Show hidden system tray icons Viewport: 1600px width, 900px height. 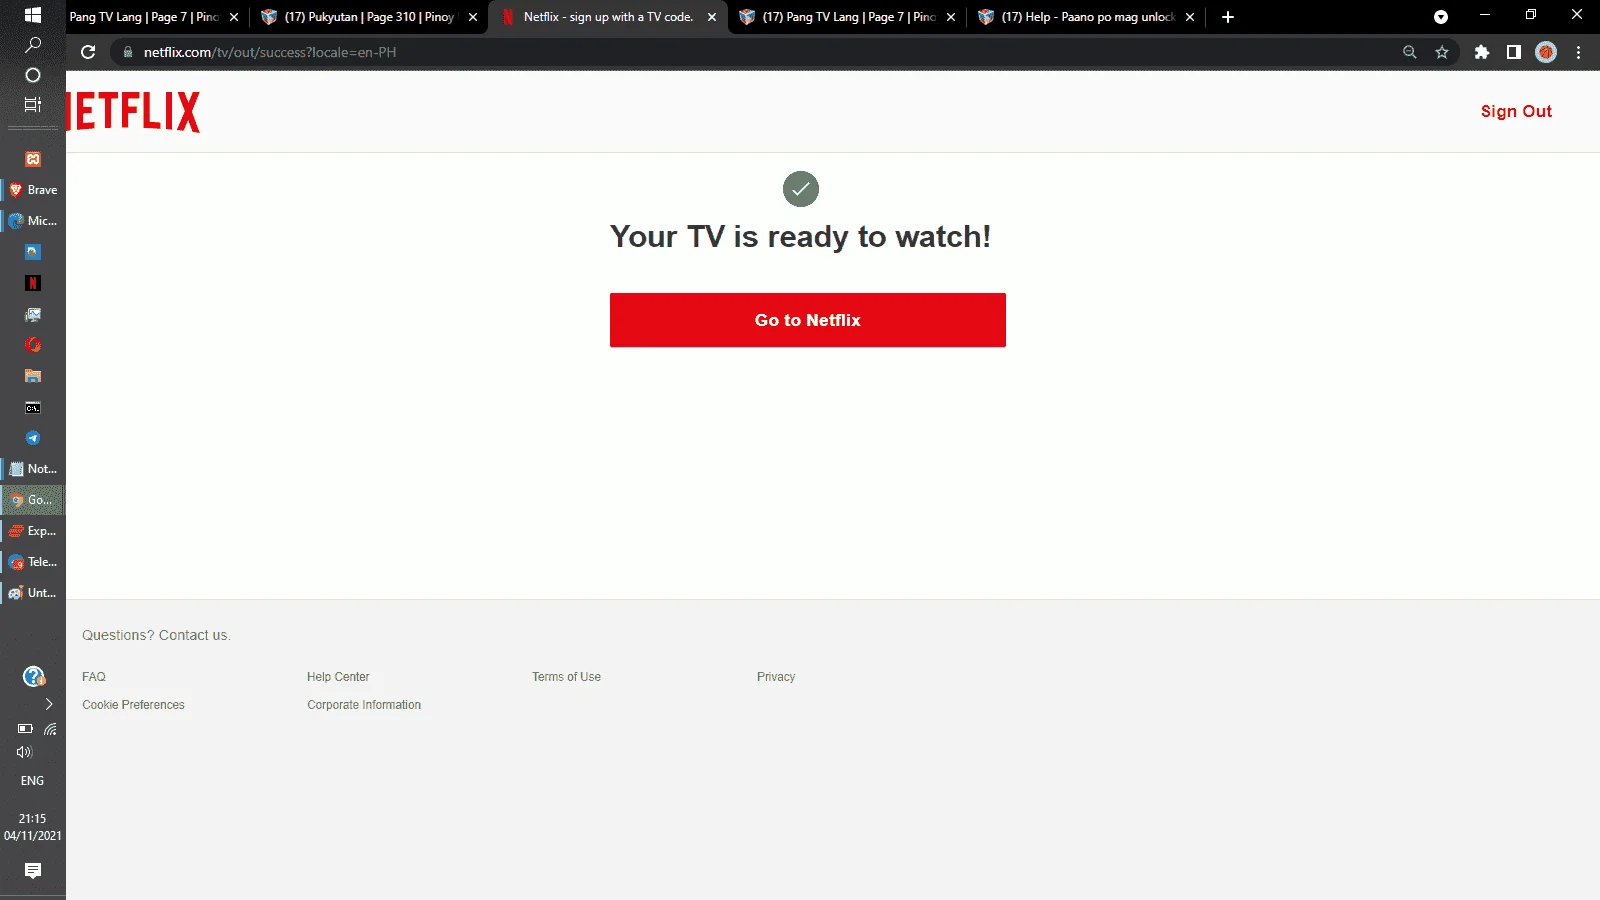click(48, 704)
